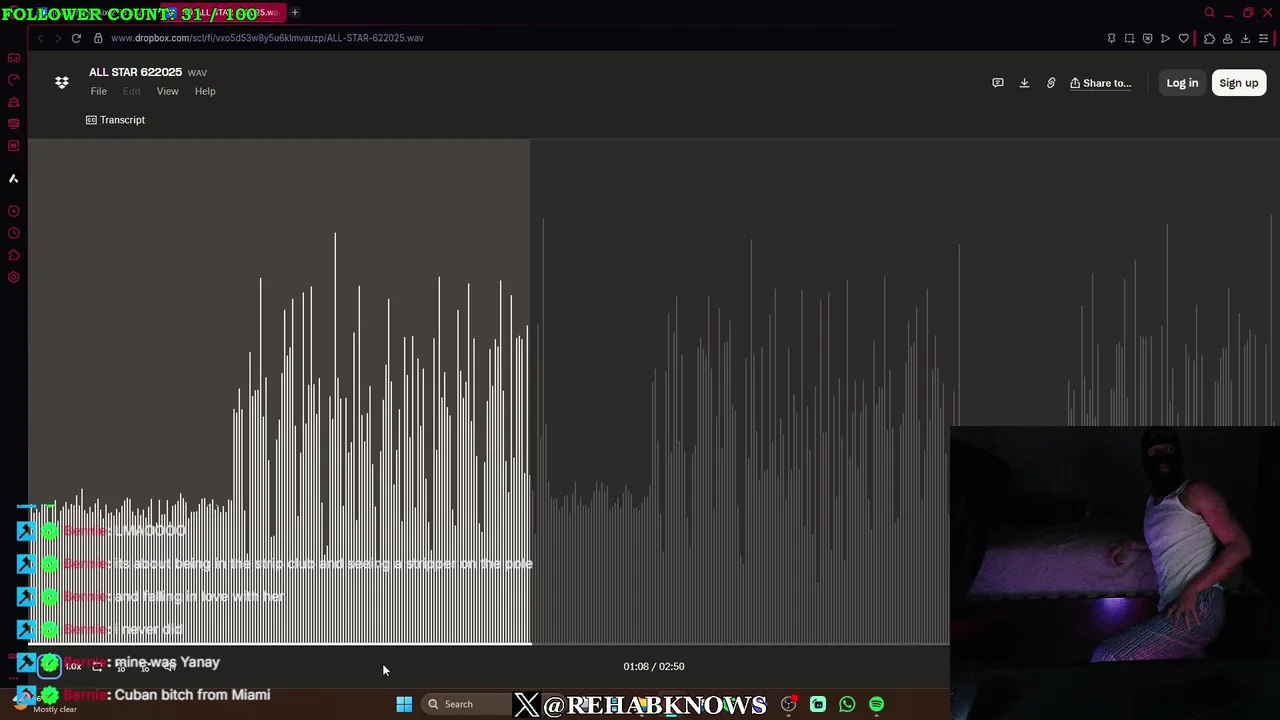
Task: Open the clock history sidebar icon
Action: 14,233
